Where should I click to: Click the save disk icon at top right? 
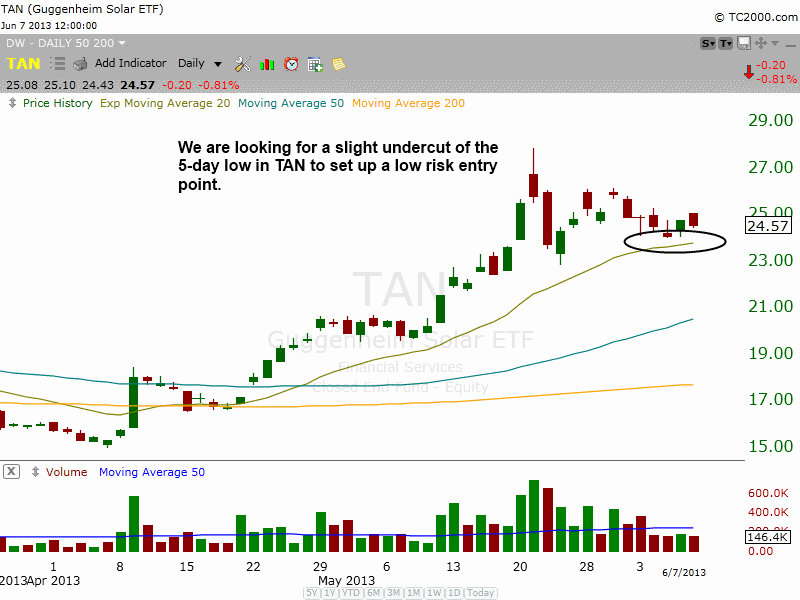pyautogui.click(x=744, y=43)
